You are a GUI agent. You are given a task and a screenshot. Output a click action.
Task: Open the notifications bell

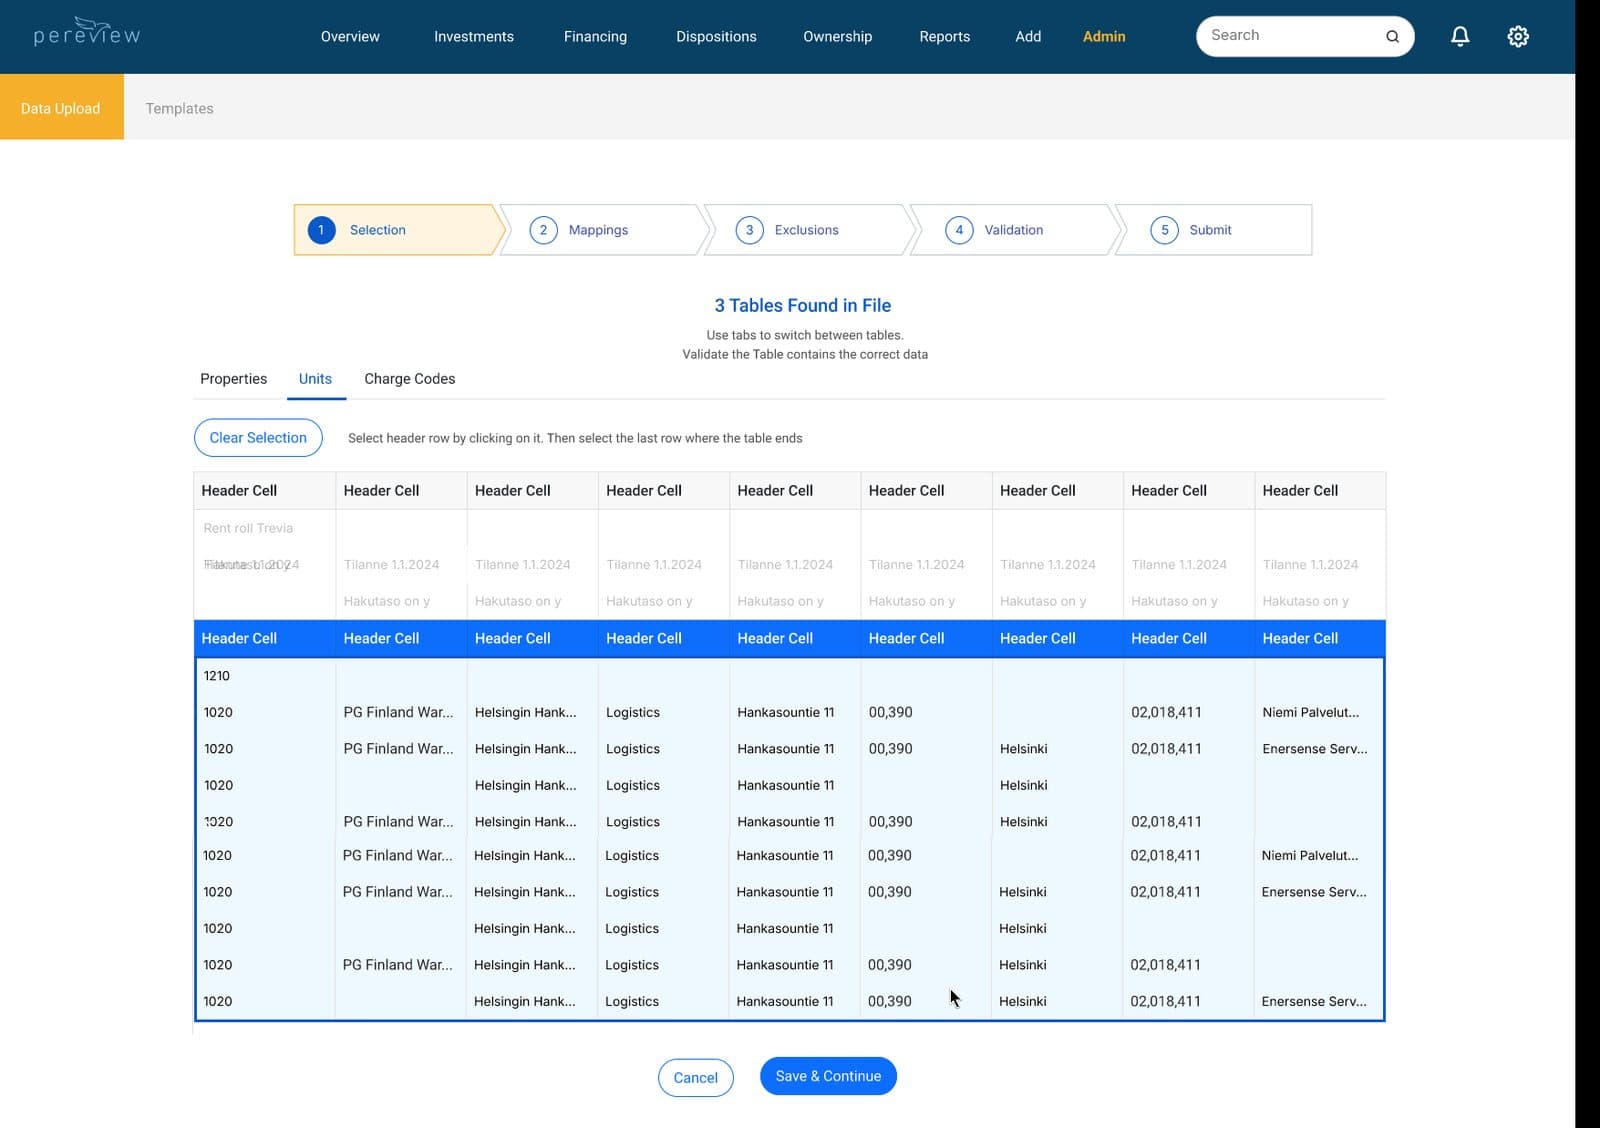(1460, 36)
